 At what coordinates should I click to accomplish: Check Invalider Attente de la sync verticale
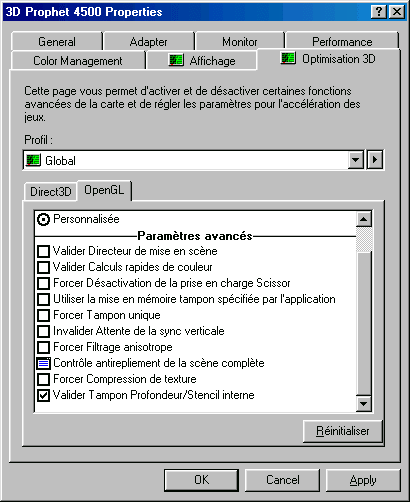coord(43,331)
